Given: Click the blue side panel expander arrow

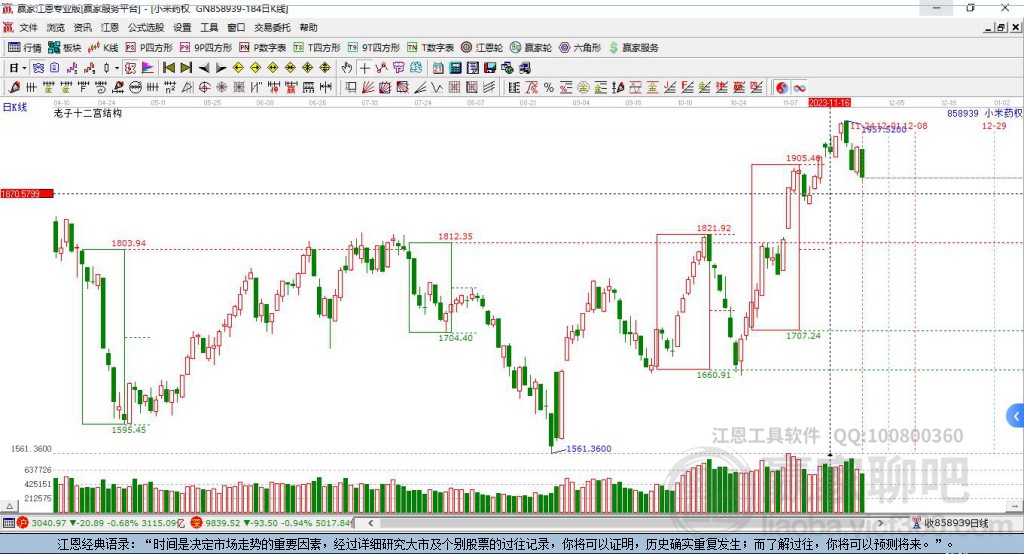Looking at the screenshot, I should pos(1016,416).
